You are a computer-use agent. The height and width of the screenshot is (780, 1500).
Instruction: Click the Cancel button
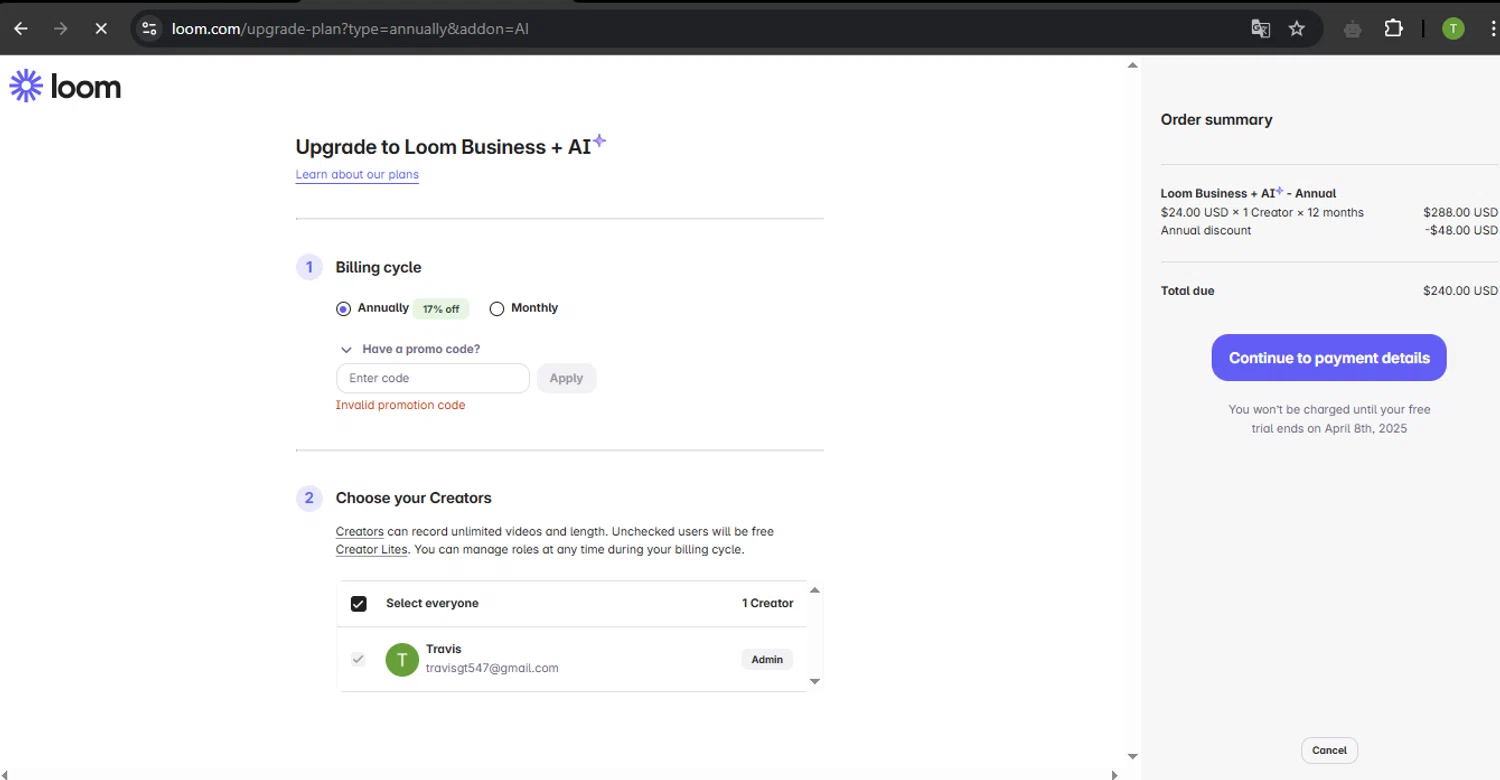(x=1329, y=750)
